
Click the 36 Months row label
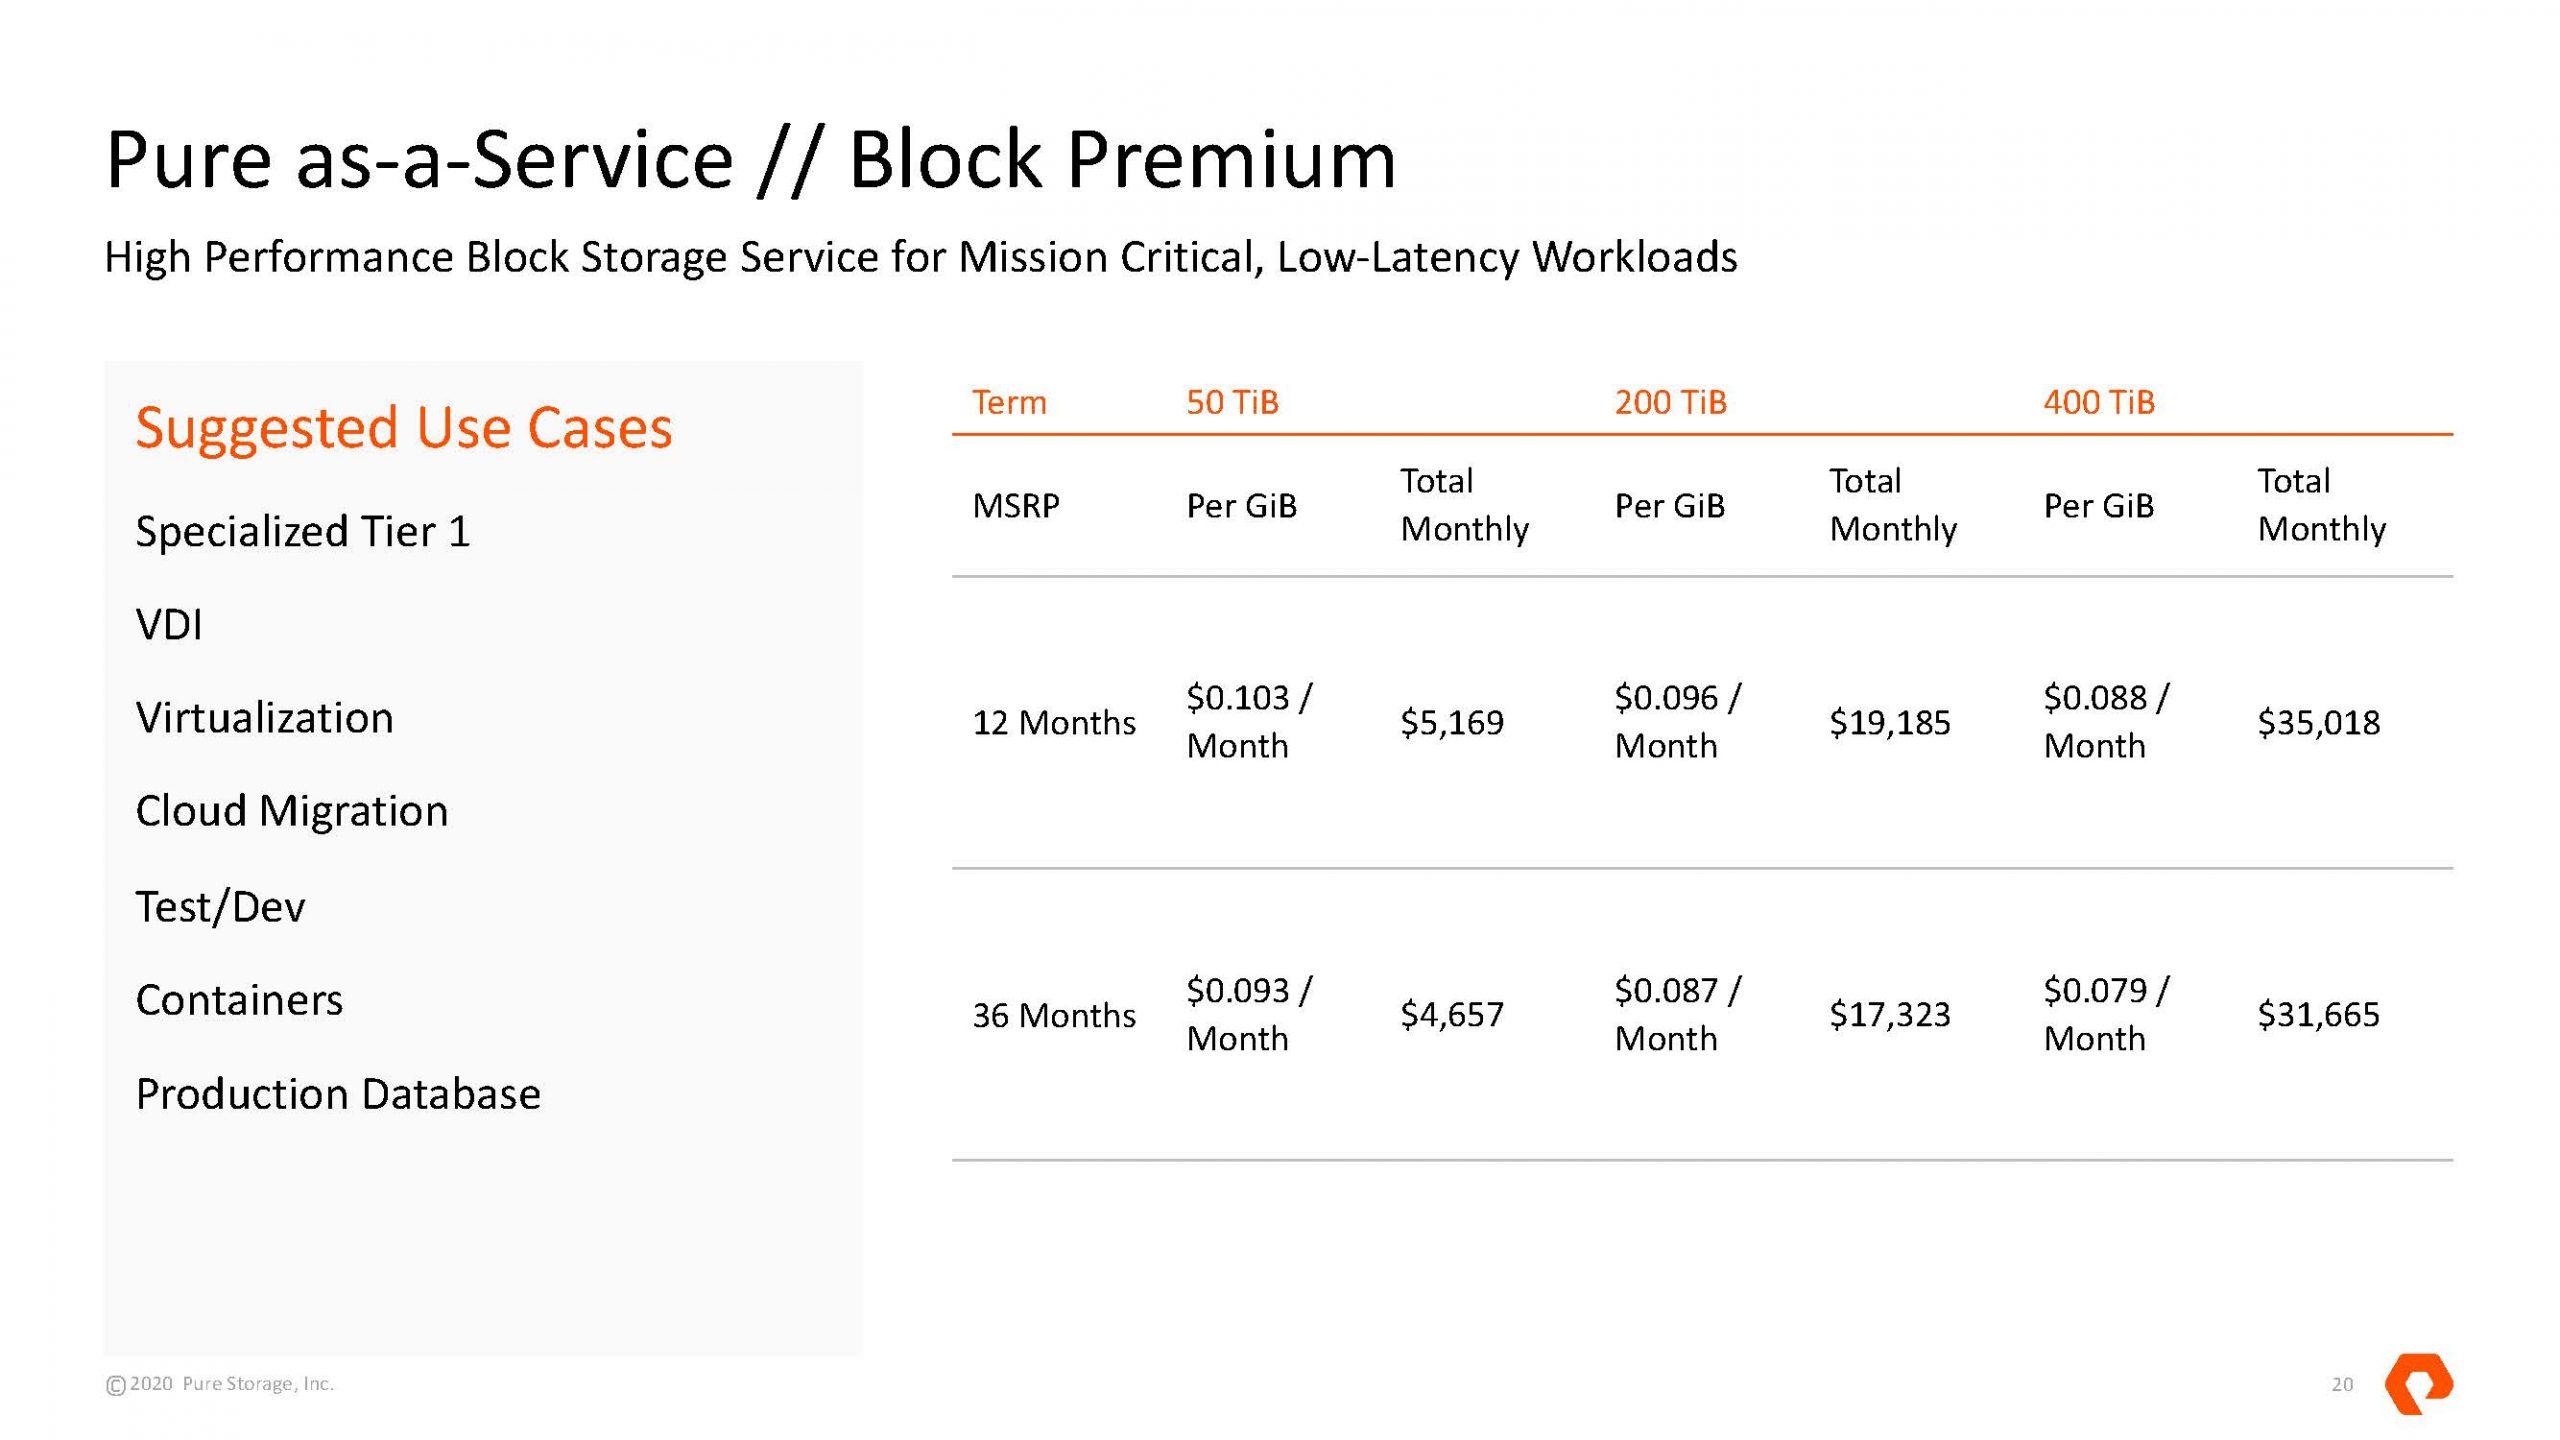point(1053,1015)
